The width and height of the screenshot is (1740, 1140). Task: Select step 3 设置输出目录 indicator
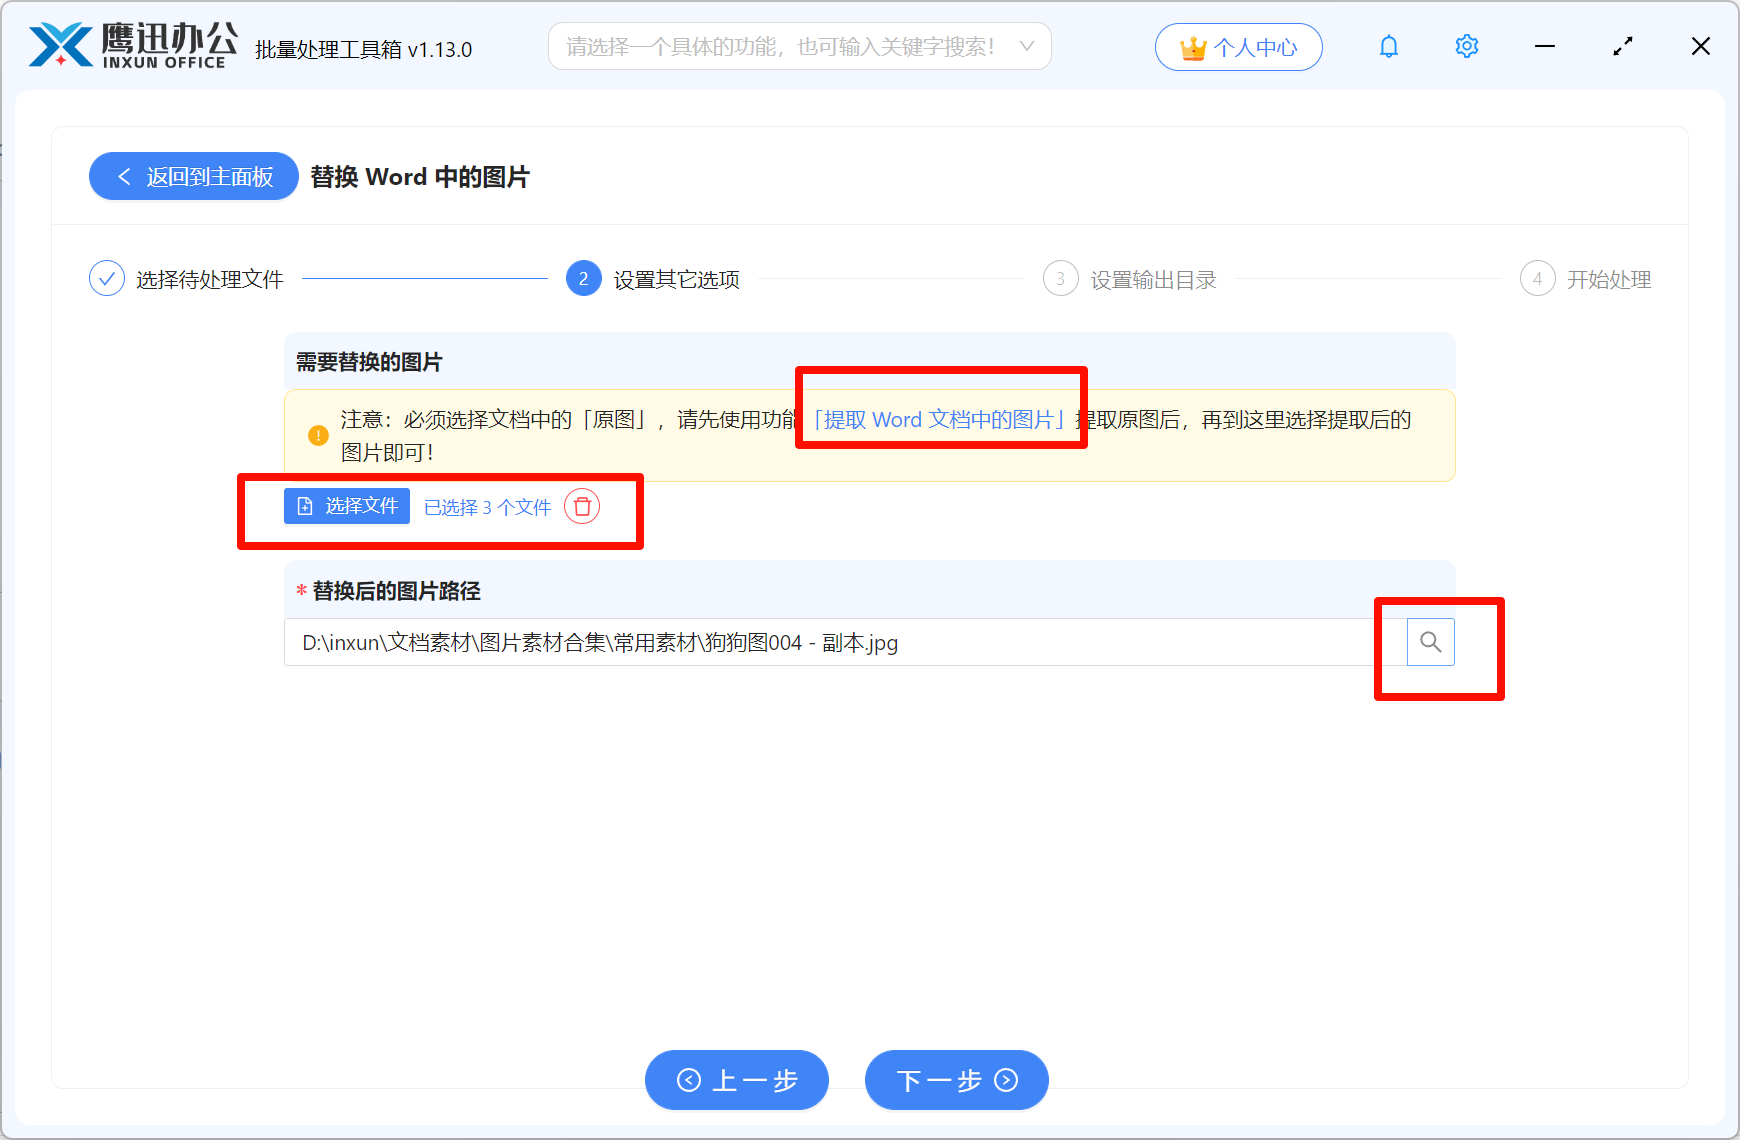(1060, 279)
